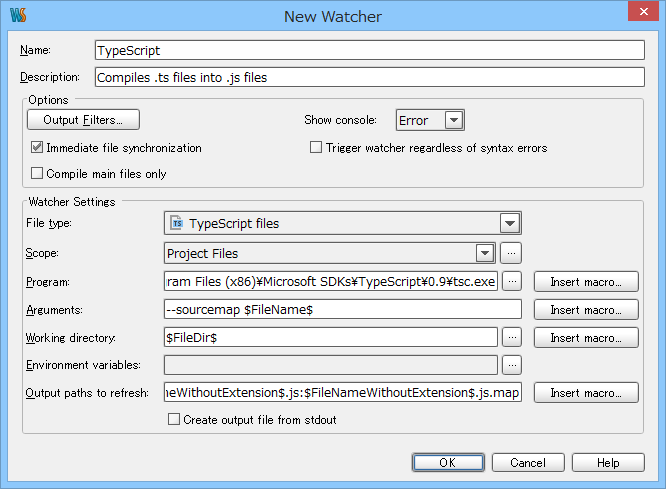Click the 'Show console:' label
666x489 pixels.
coord(340,120)
